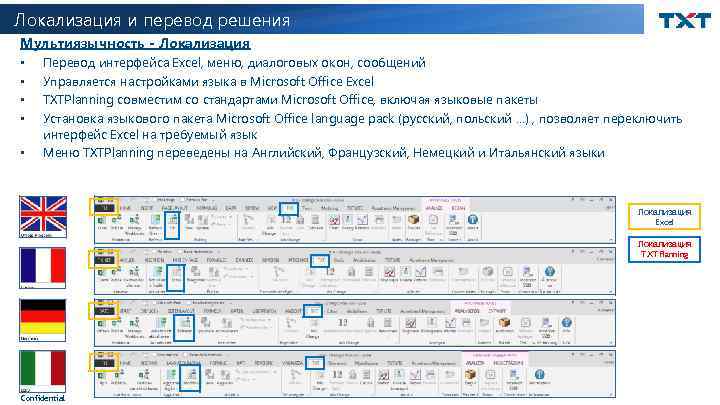Open the Datei menu in the German ribbon
The width and height of the screenshot is (720, 405).
[x=106, y=311]
